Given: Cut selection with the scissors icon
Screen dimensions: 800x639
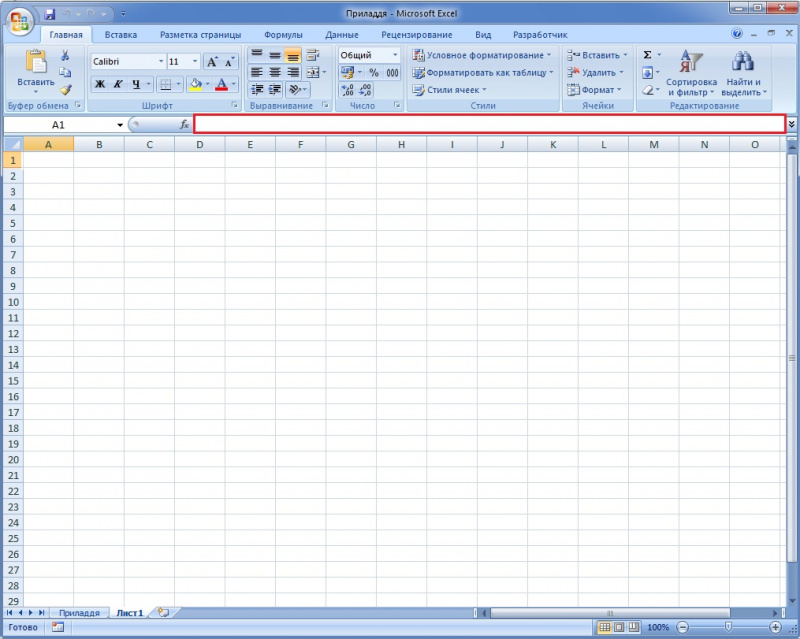Looking at the screenshot, I should pyautogui.click(x=65, y=55).
